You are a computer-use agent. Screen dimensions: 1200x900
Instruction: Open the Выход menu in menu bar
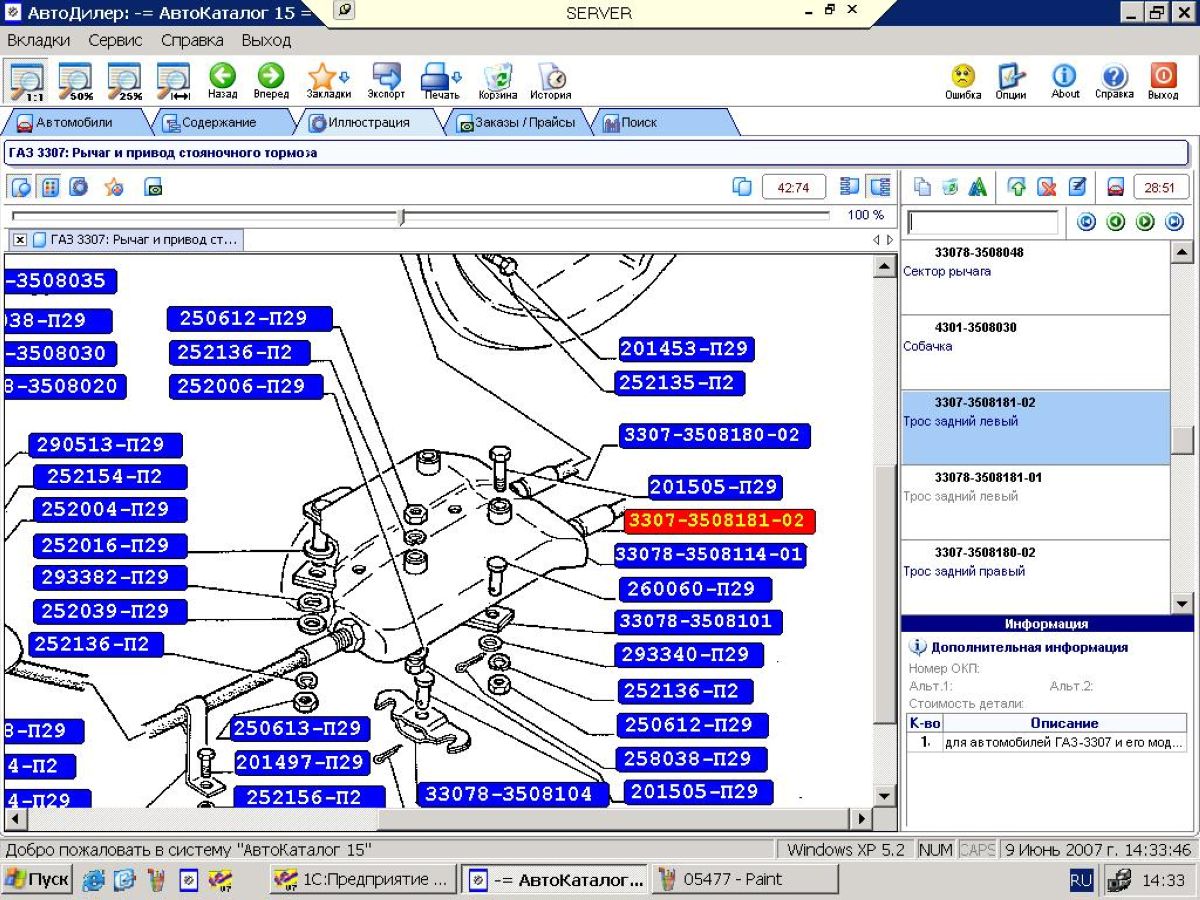click(266, 40)
